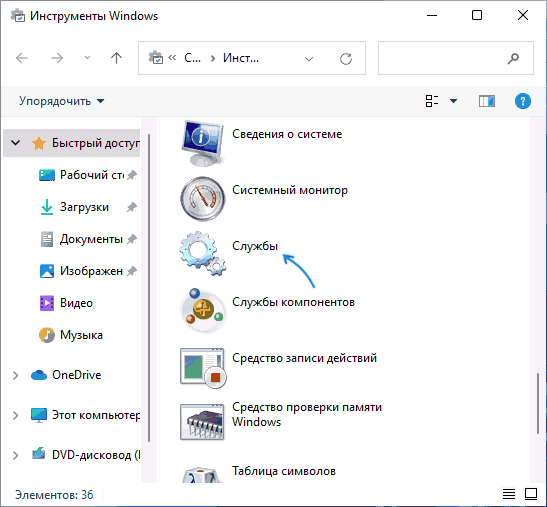The height and width of the screenshot is (507, 547).
Task: Click the navigation pane scrollbar
Action: click(149, 288)
